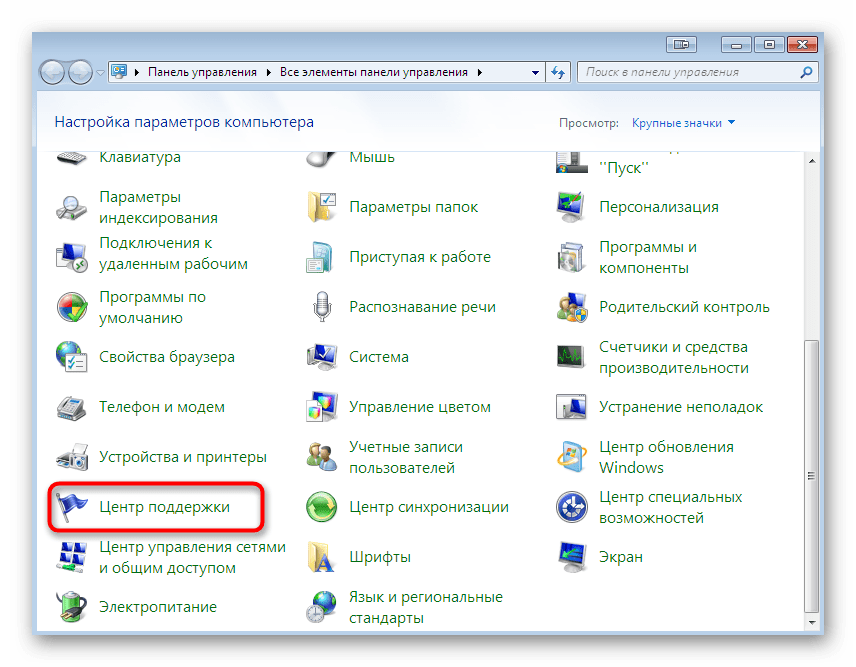This screenshot has height=667, width=856.
Task: Open Speech Recognition microphone icon (Распознавание речи)
Action: tap(322, 307)
